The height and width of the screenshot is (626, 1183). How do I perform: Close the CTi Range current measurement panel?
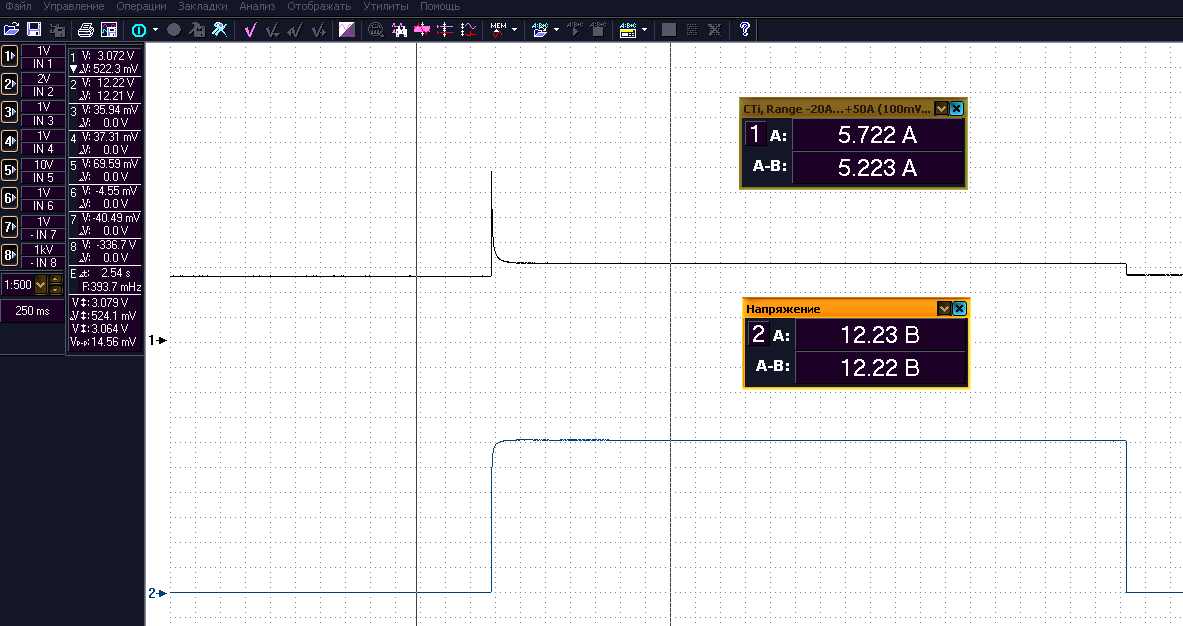[x=956, y=109]
